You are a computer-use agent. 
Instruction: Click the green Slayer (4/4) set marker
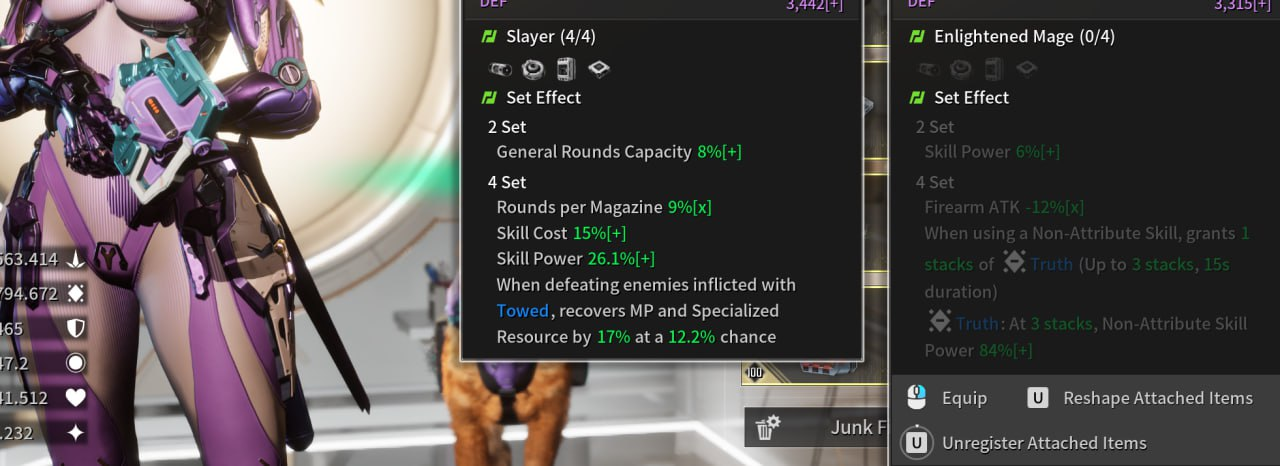click(489, 37)
